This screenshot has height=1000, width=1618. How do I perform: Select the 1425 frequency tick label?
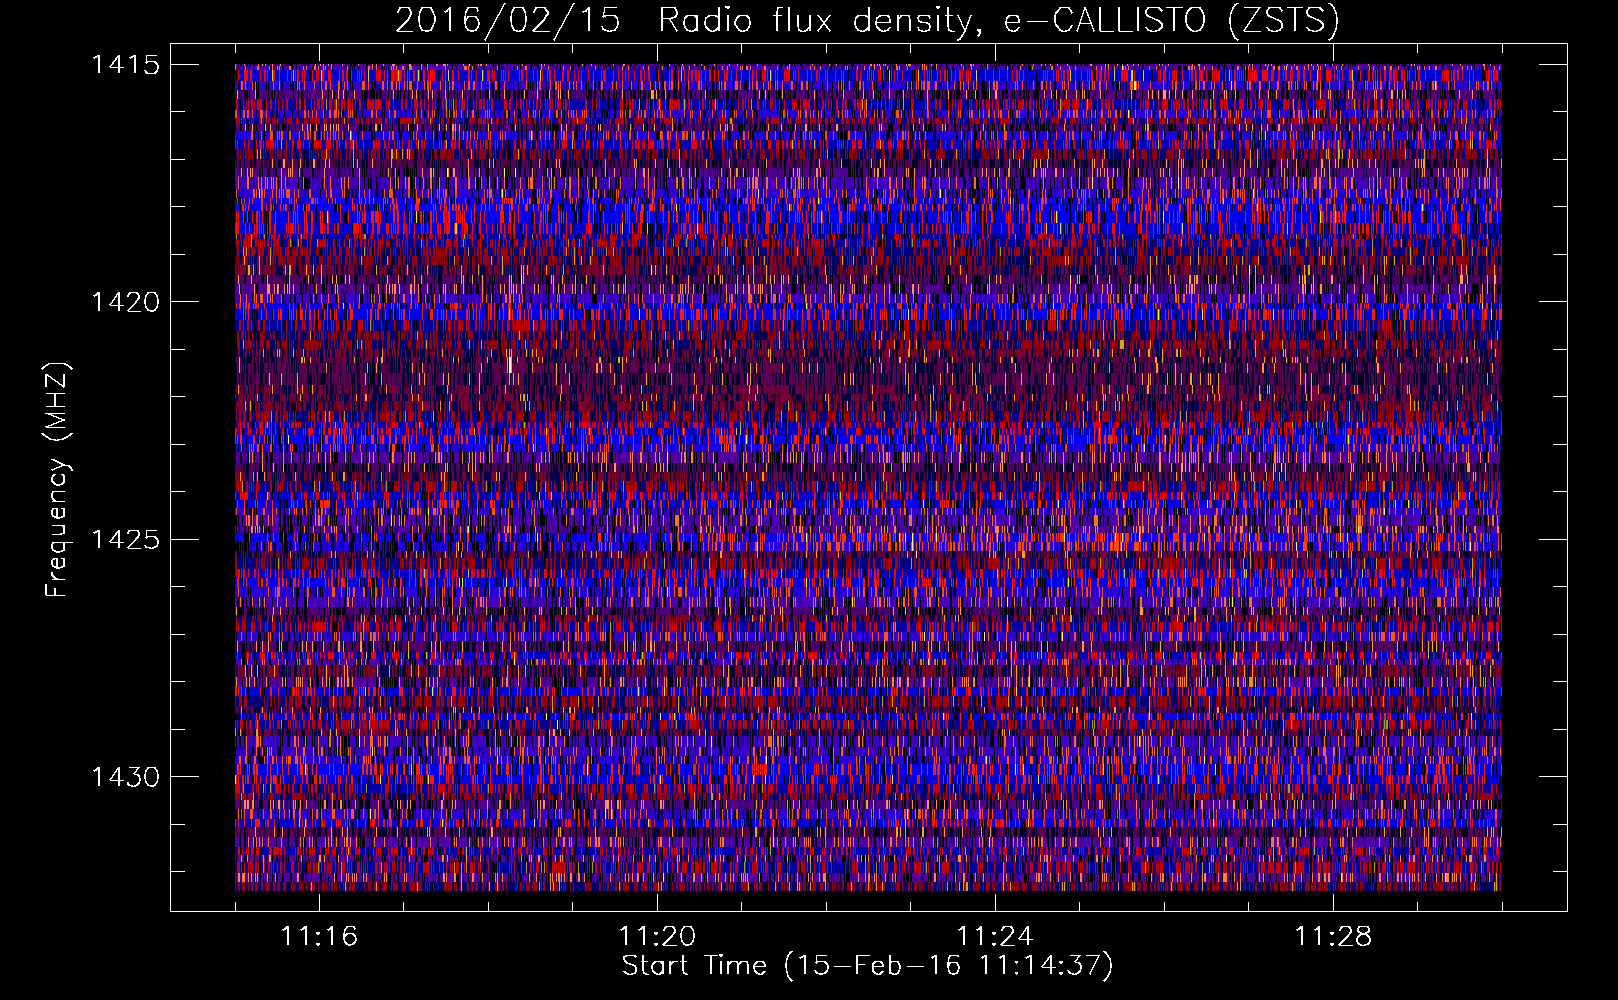coord(126,540)
